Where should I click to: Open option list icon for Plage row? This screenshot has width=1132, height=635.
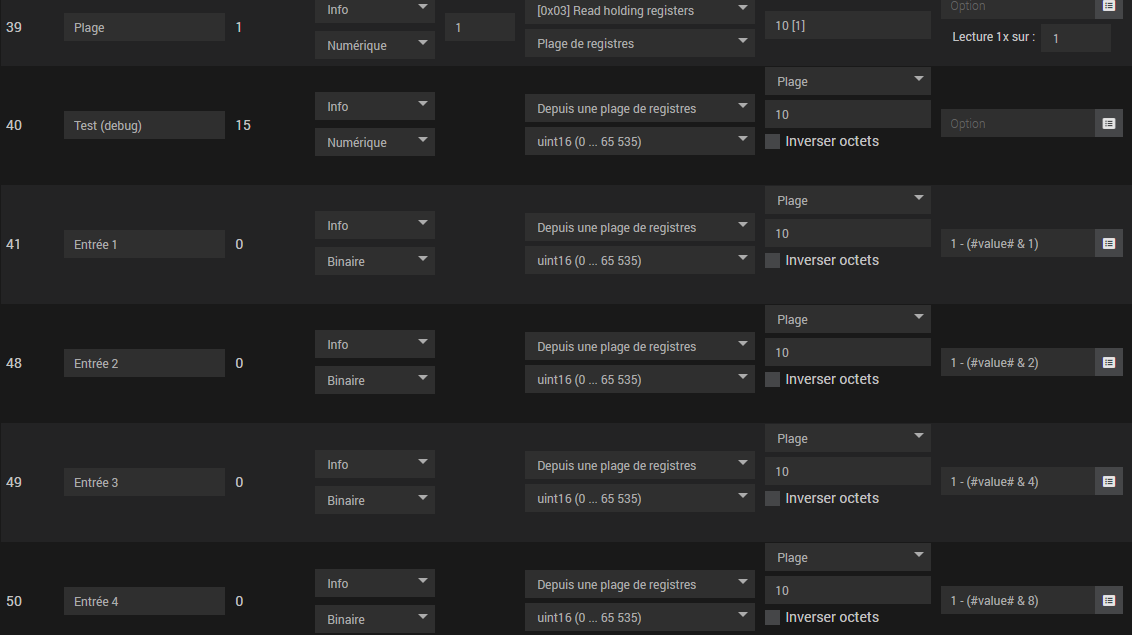(x=1108, y=6)
